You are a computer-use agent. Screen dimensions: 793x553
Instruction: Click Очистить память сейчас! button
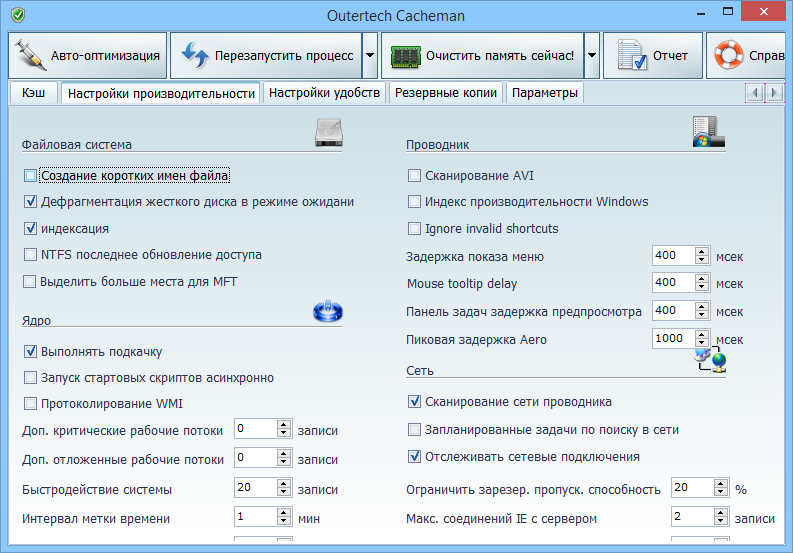(x=482, y=55)
